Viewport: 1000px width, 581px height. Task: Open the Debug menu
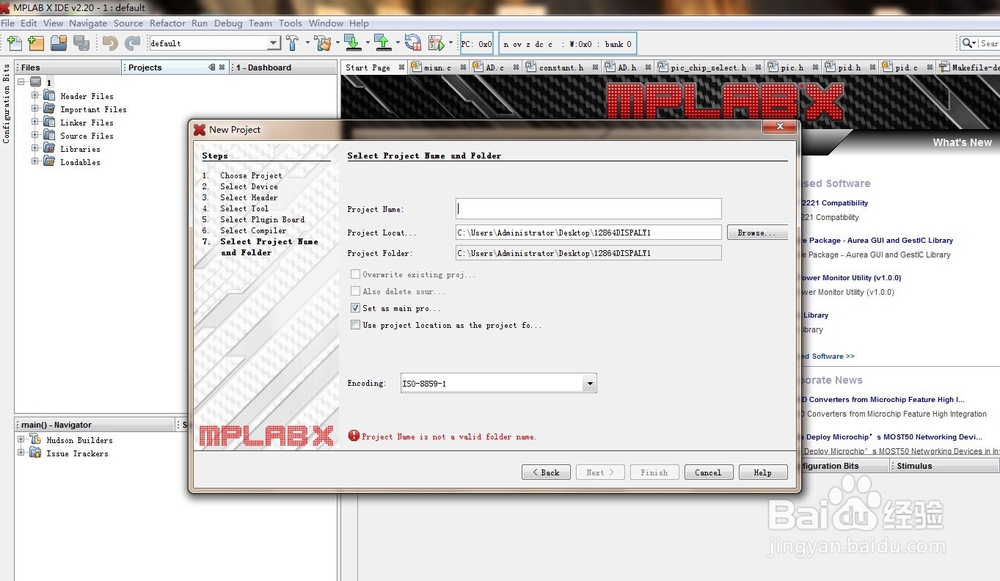(228, 23)
